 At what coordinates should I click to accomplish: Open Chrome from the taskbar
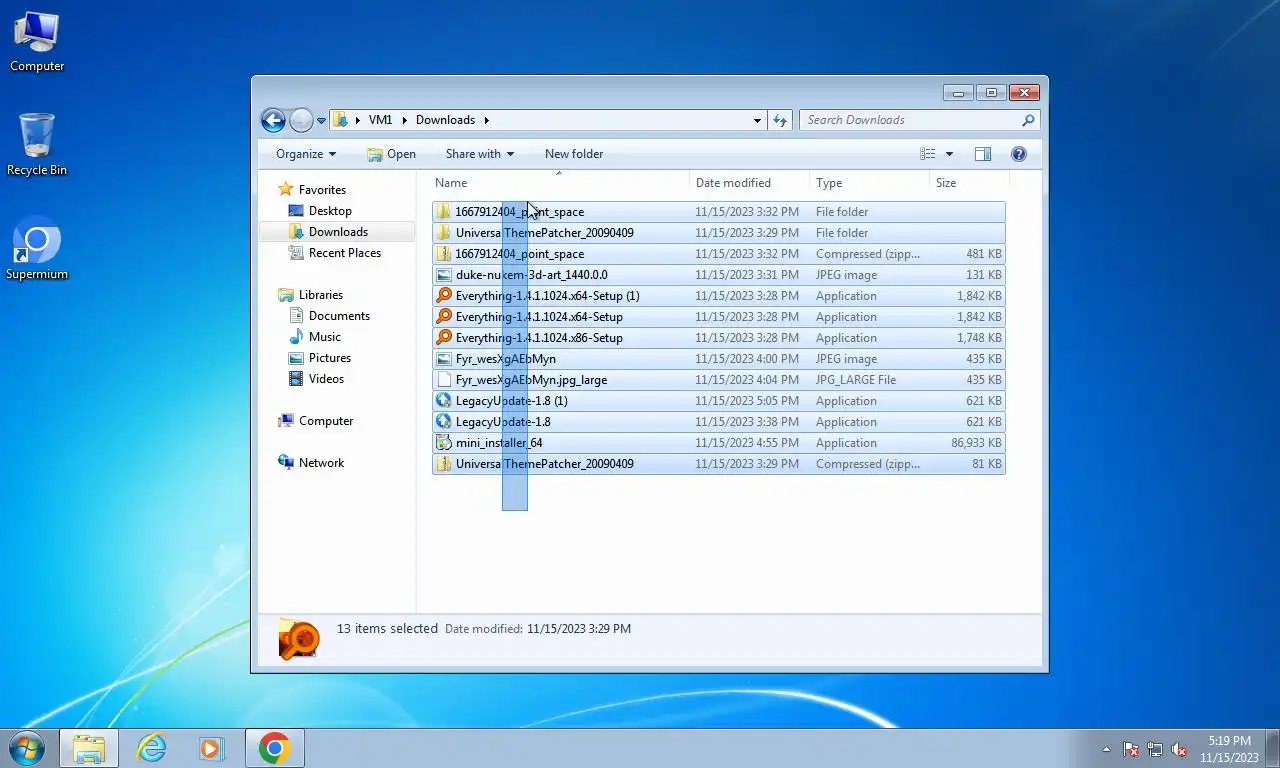pyautogui.click(x=274, y=748)
